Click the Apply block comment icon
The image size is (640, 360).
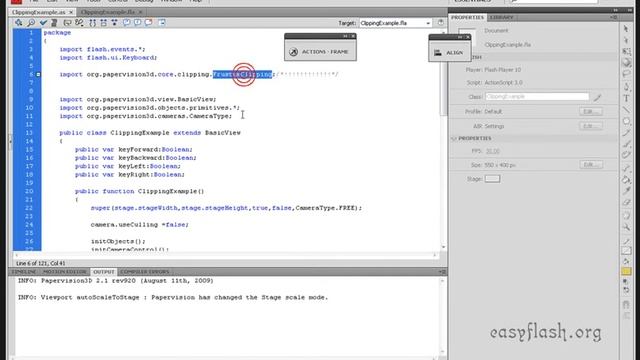coord(127,23)
